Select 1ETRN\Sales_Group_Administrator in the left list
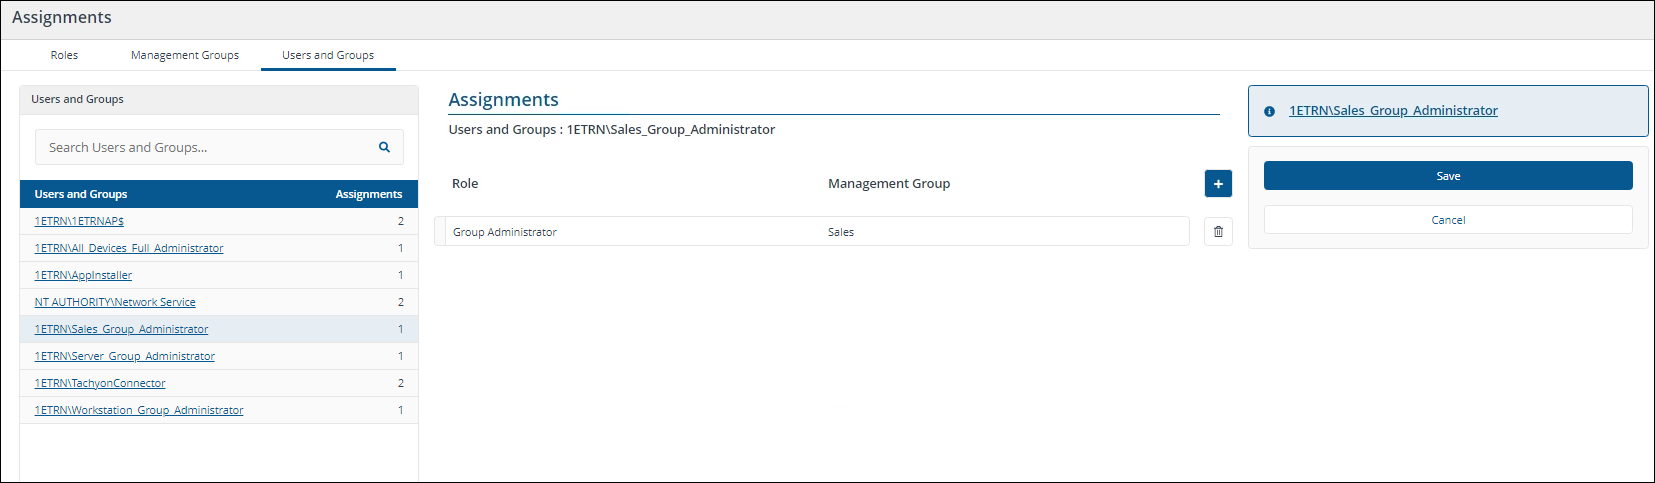This screenshot has height=483, width=1655. click(121, 329)
